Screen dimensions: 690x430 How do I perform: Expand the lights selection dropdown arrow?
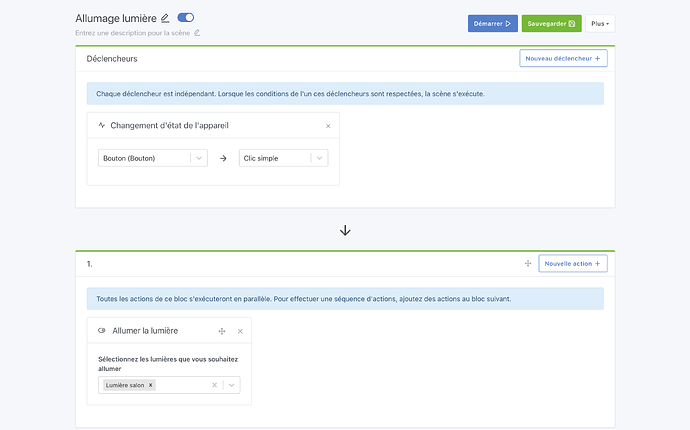point(231,385)
